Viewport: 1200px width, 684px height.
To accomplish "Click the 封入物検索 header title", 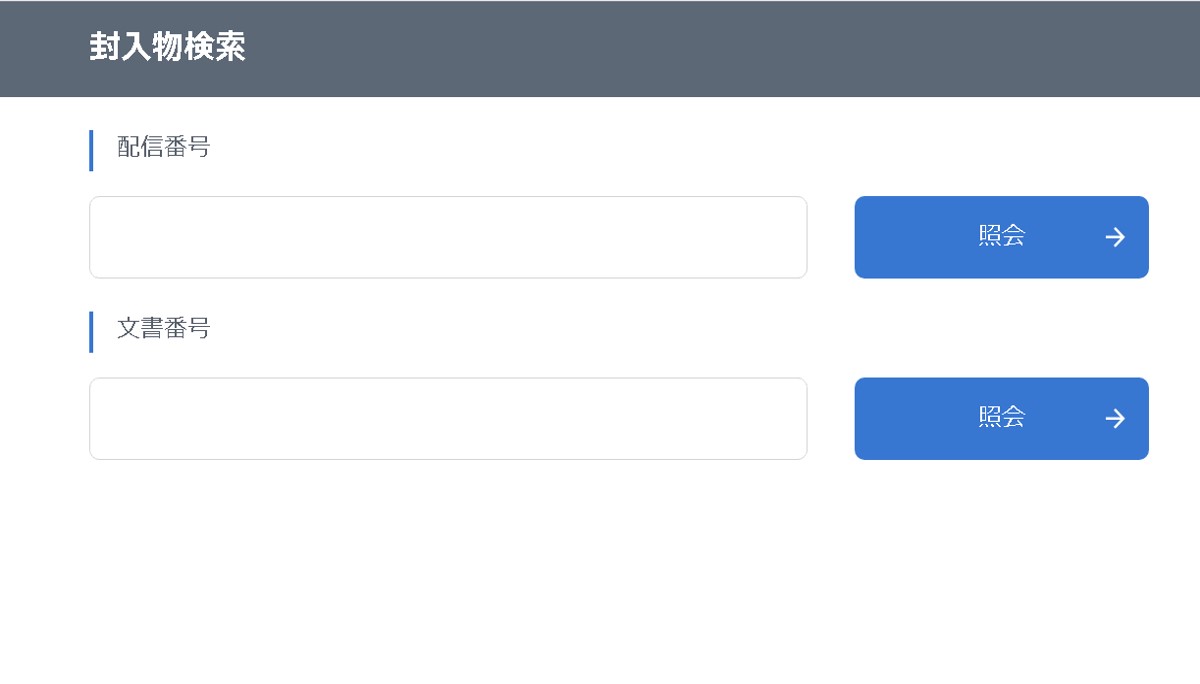I will [x=167, y=47].
